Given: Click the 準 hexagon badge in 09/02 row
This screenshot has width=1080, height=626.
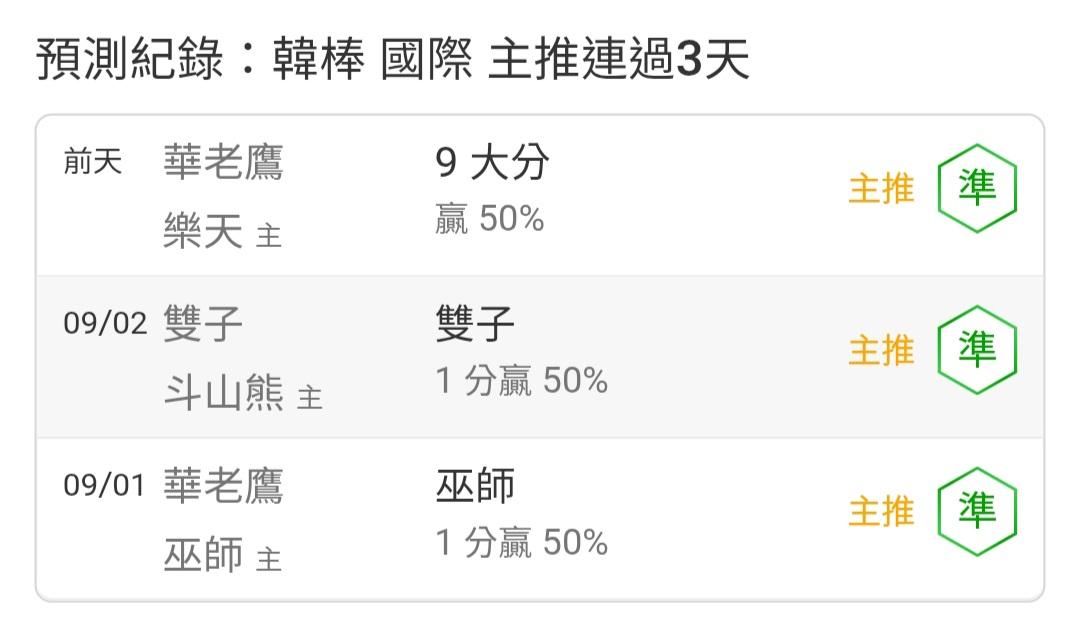Looking at the screenshot, I should click(x=977, y=350).
